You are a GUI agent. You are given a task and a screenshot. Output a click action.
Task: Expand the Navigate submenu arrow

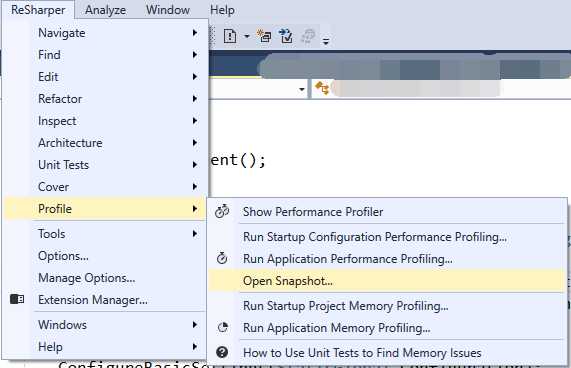pyautogui.click(x=195, y=33)
